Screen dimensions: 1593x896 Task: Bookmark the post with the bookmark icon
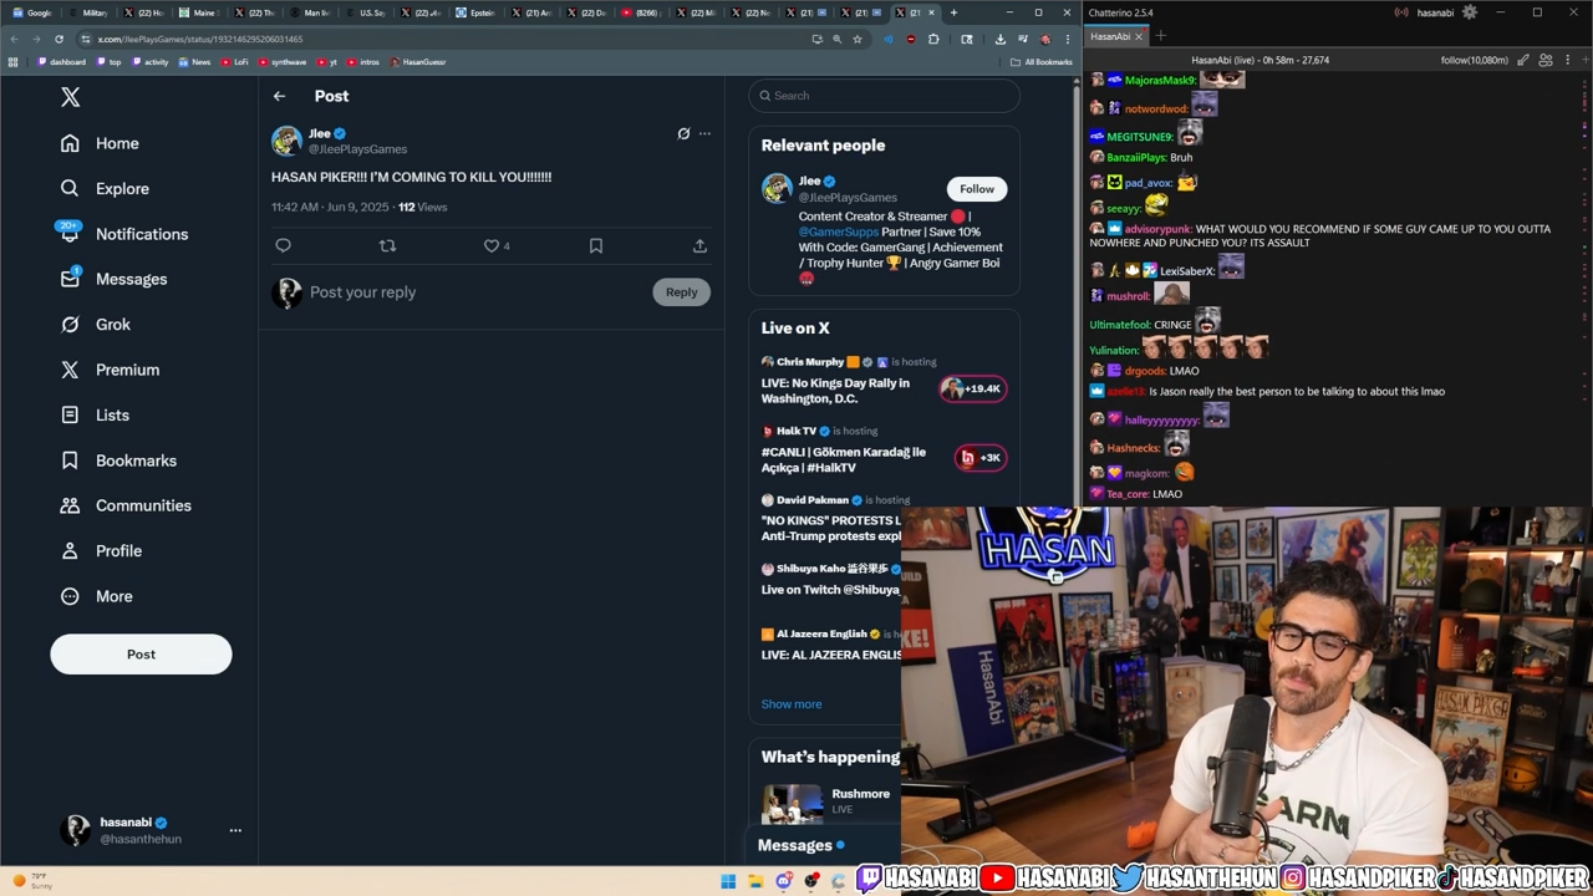596,245
